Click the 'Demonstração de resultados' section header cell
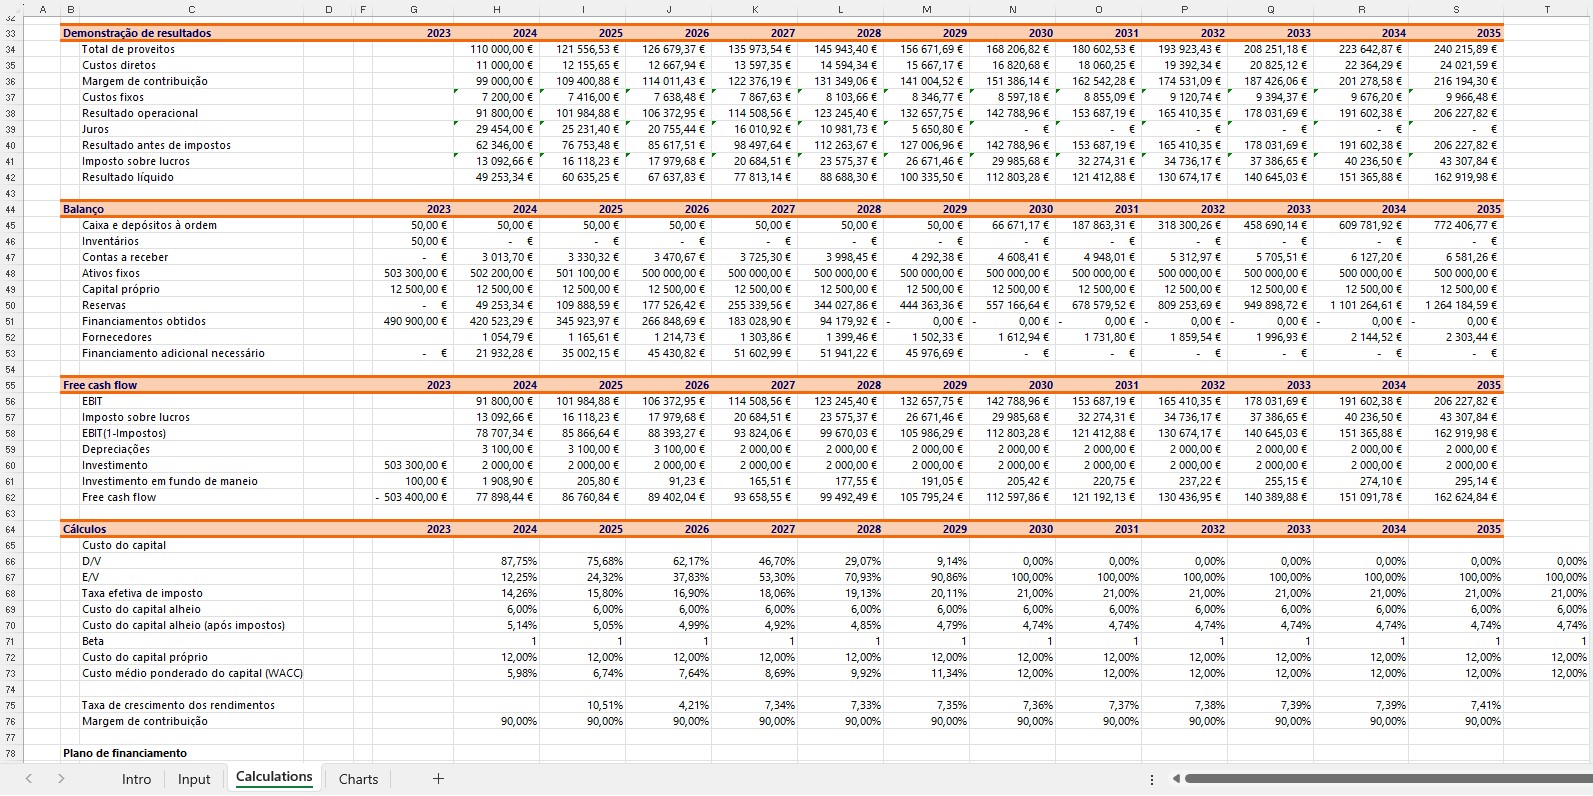This screenshot has height=796, width=1593. click(x=137, y=33)
